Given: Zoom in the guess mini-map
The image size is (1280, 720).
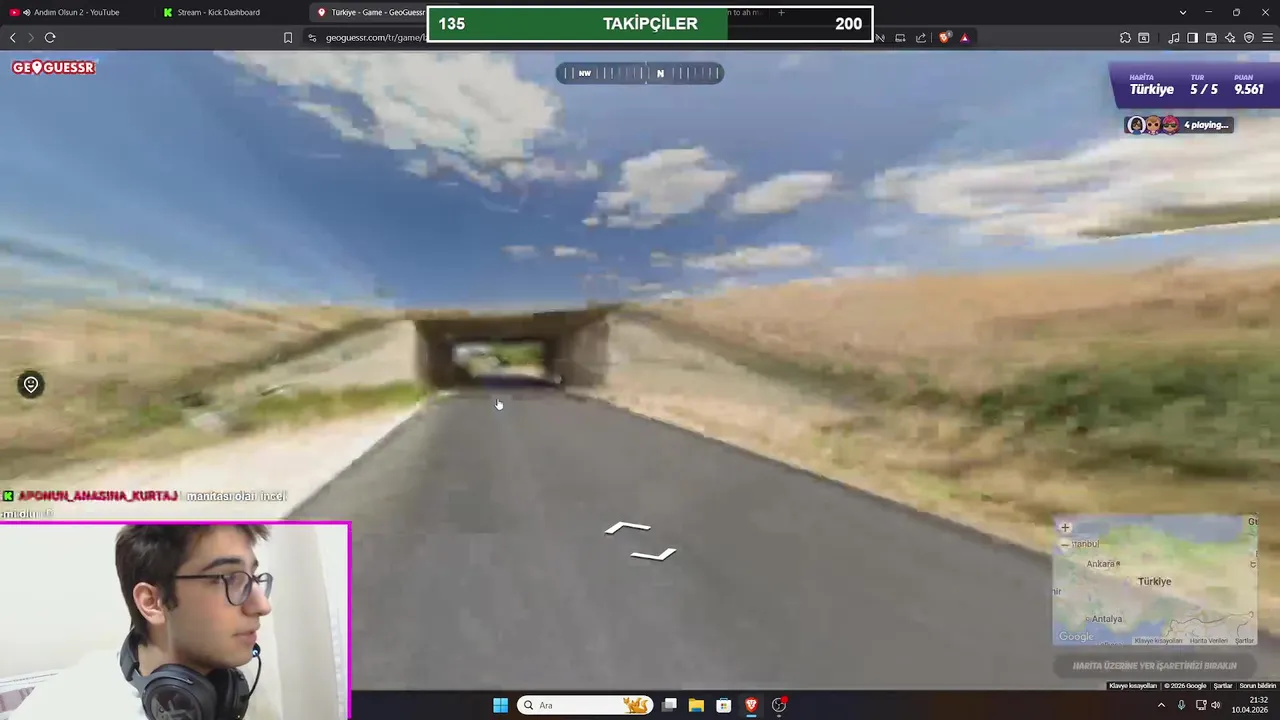Looking at the screenshot, I should pyautogui.click(x=1065, y=528).
